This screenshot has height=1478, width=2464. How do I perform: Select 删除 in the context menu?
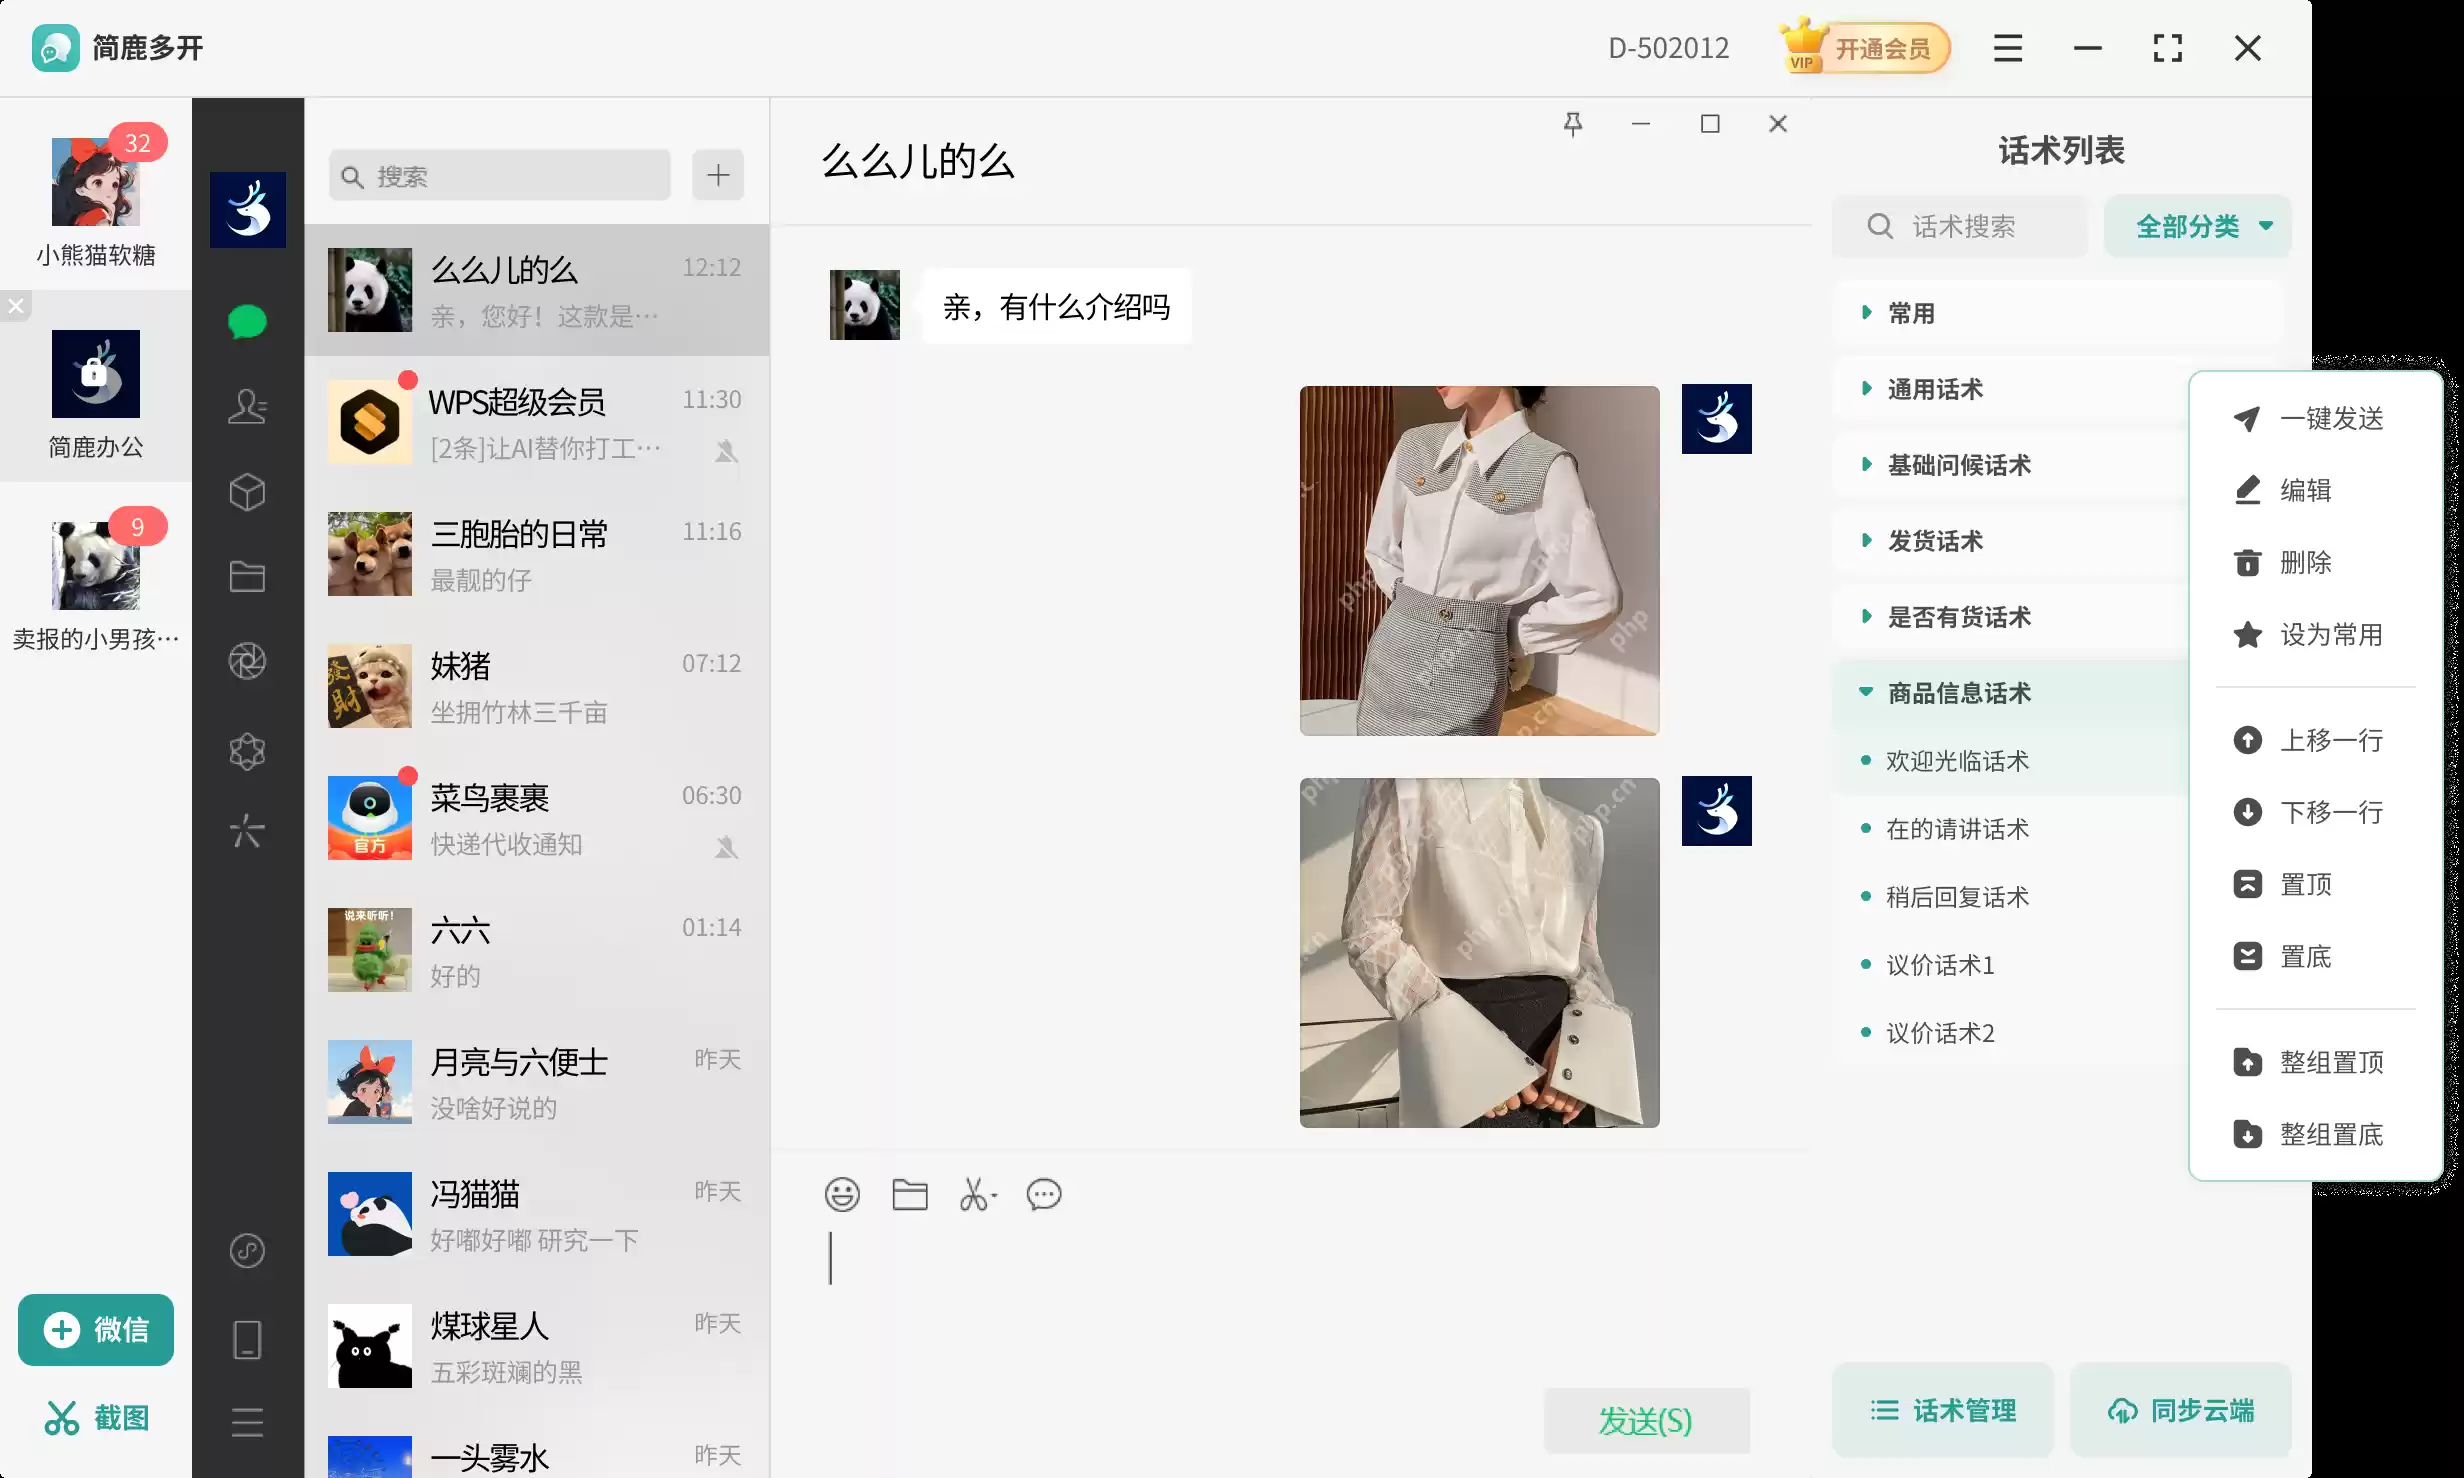click(2307, 563)
